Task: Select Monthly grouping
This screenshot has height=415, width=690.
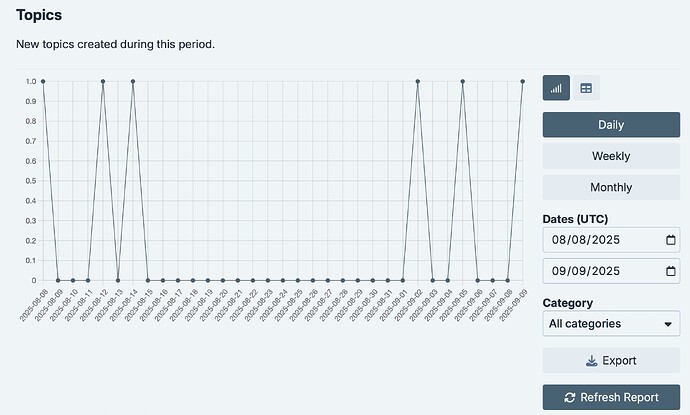Action: point(611,187)
